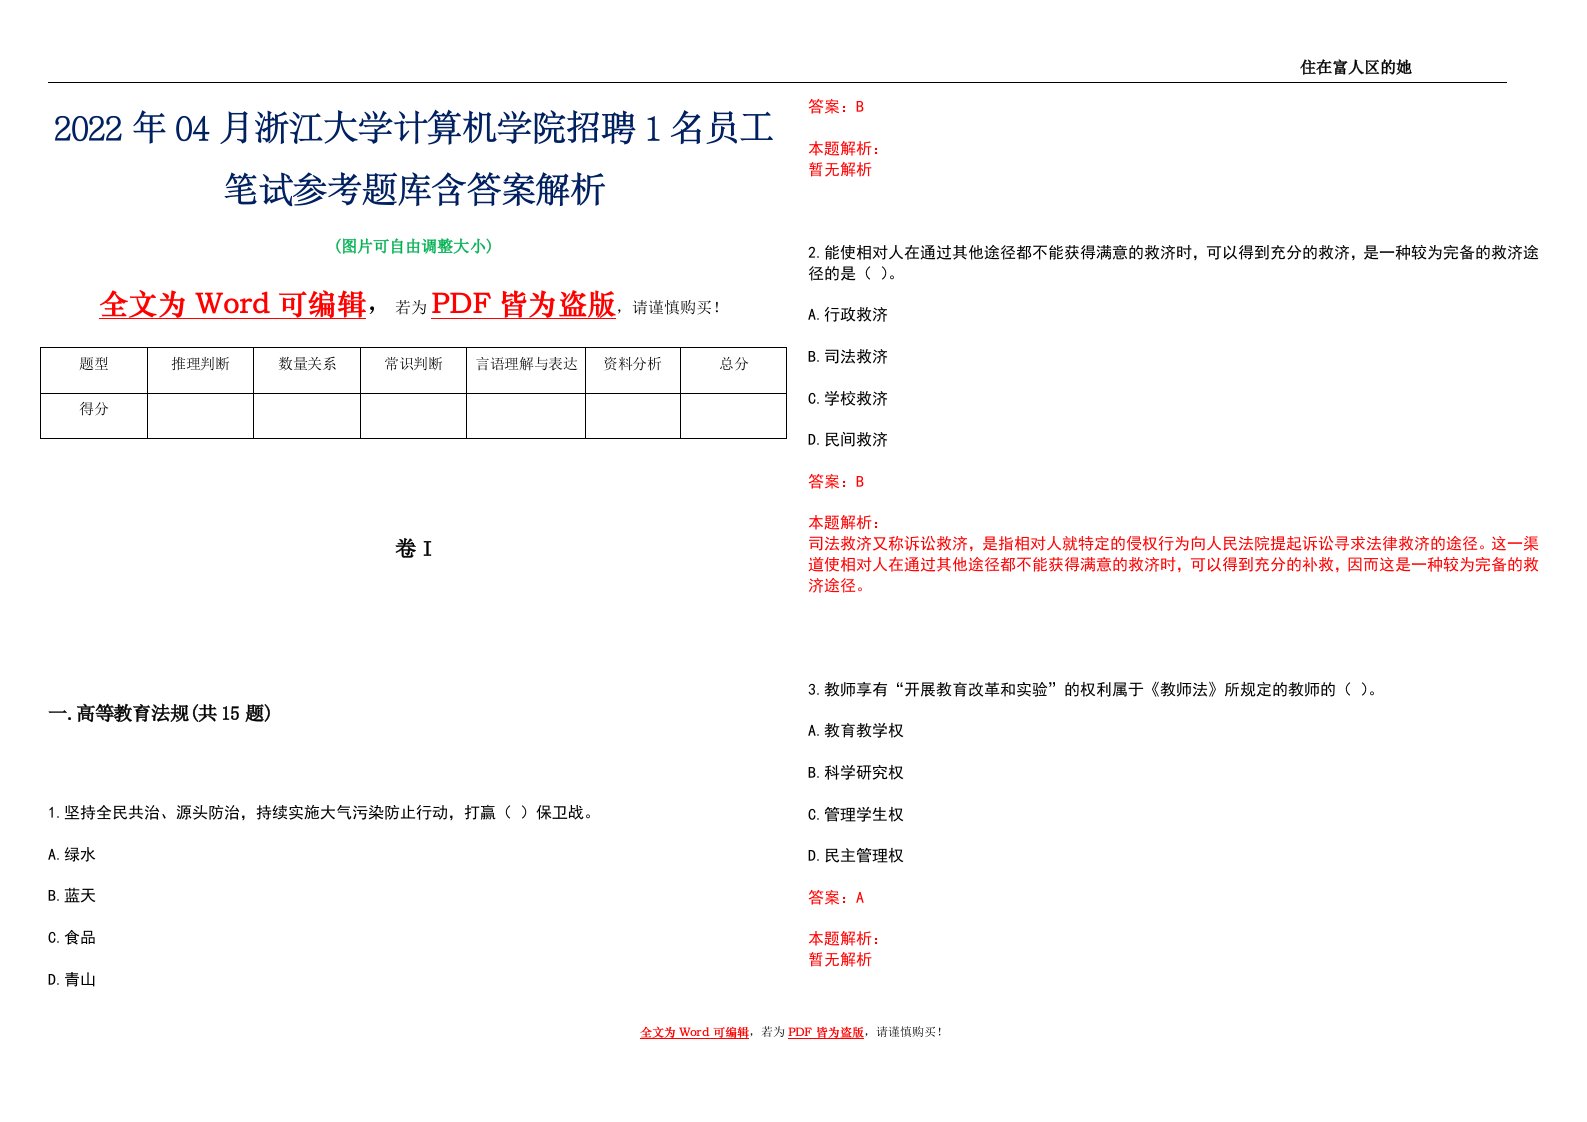Select option 'B.蓝天' in question 1
The height and width of the screenshot is (1122, 1587).
[72, 896]
